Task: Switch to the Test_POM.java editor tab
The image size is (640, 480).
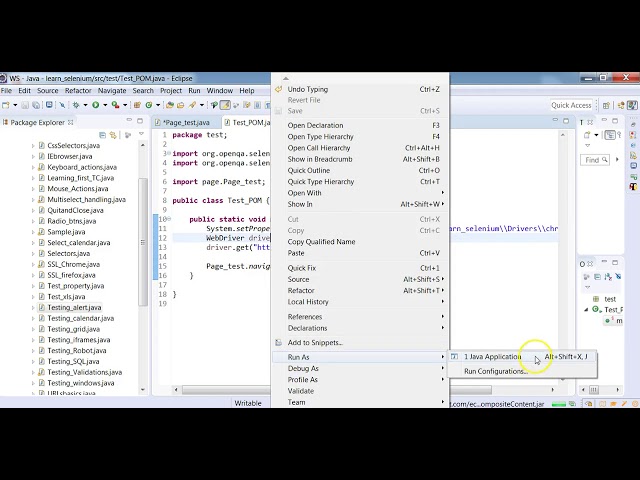Action: point(248,122)
